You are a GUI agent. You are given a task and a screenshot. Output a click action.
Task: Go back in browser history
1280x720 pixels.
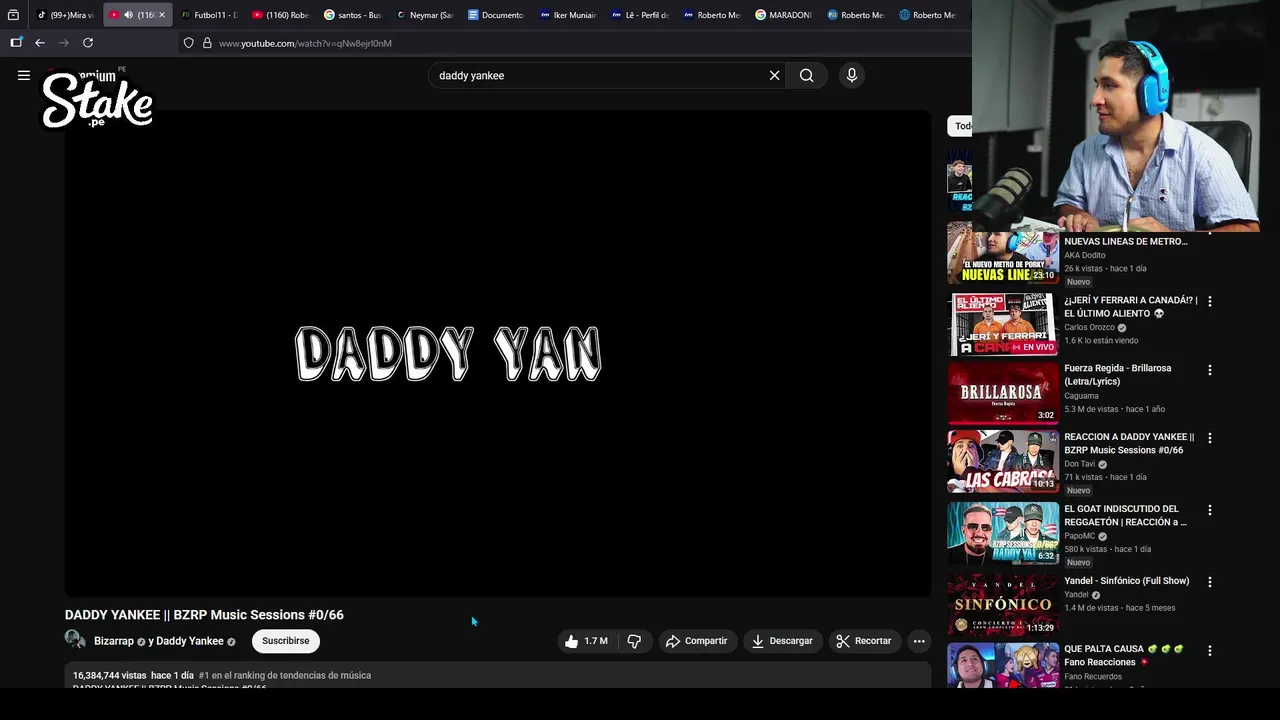click(x=40, y=43)
